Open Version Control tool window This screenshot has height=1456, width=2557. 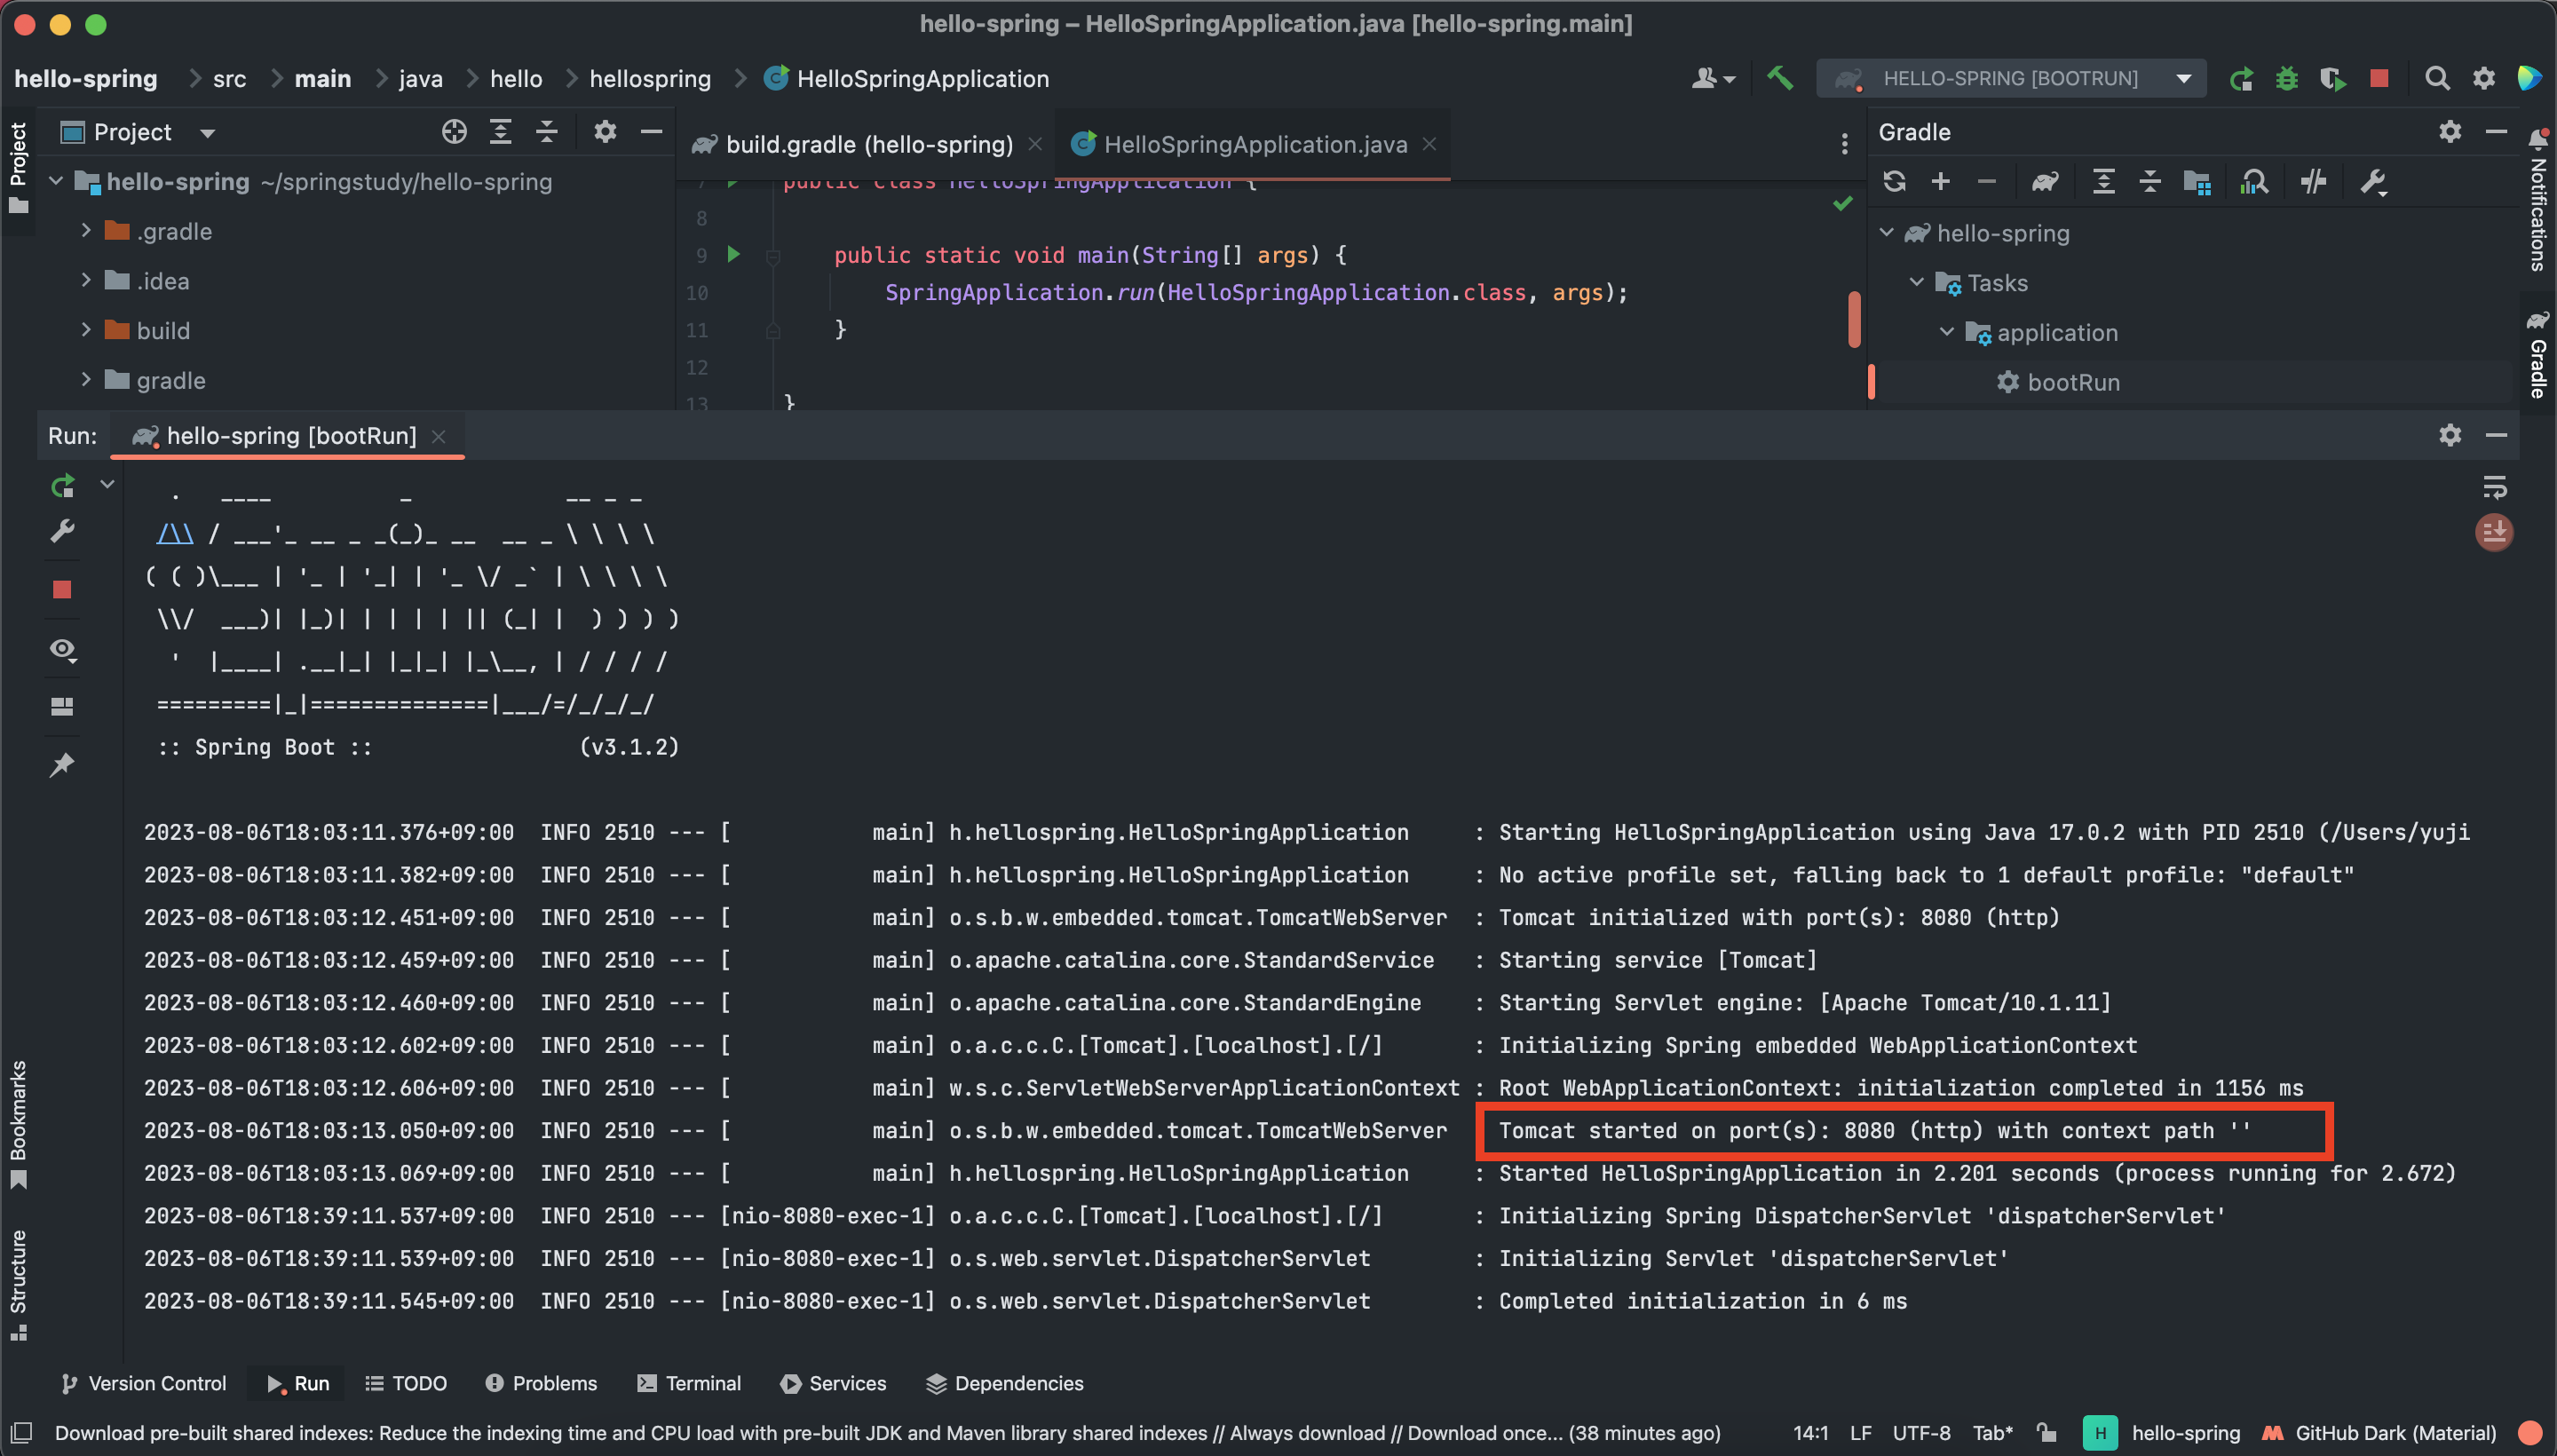(143, 1383)
